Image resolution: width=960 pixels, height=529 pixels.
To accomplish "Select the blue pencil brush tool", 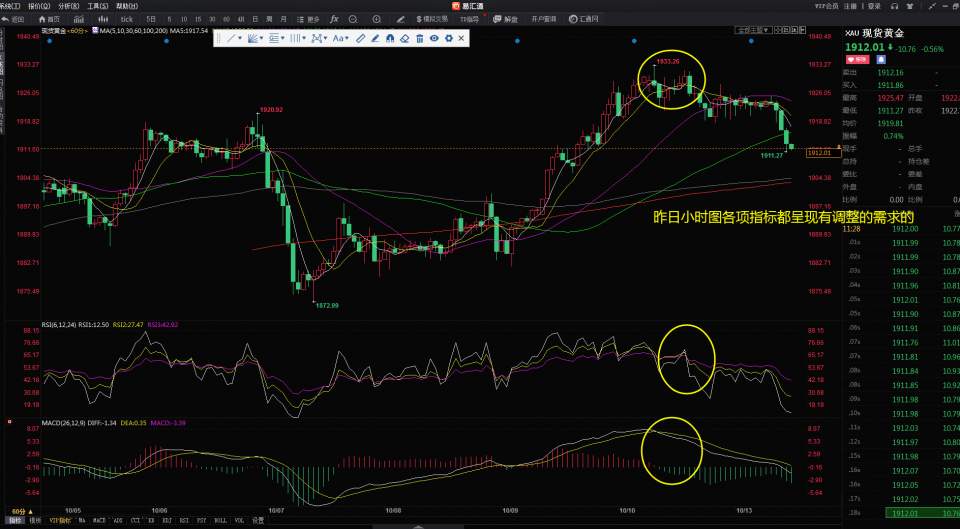I will (x=375, y=38).
